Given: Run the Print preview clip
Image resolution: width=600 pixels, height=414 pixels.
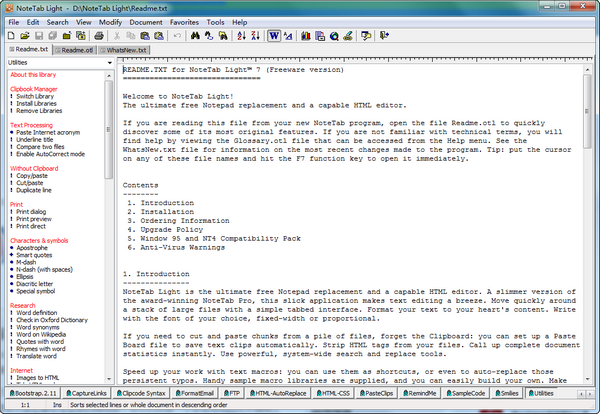Looking at the screenshot, I should pyautogui.click(x=34, y=219).
